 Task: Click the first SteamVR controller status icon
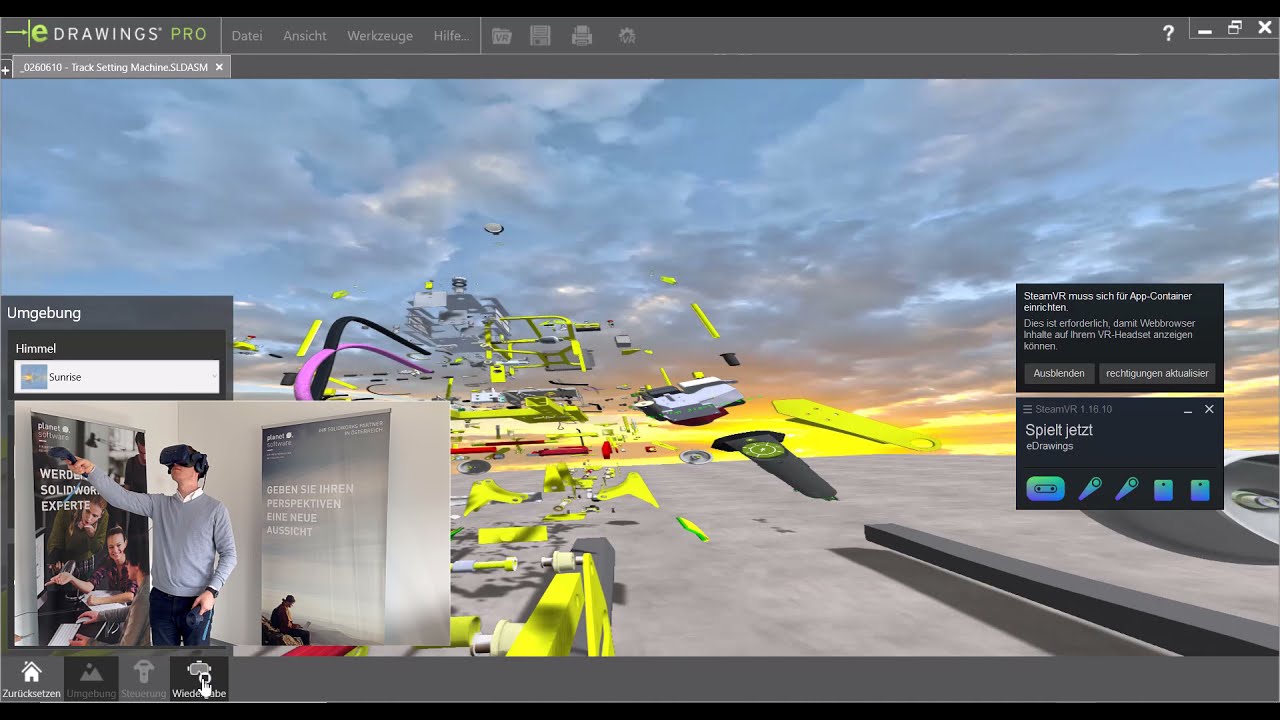[x=1090, y=489]
